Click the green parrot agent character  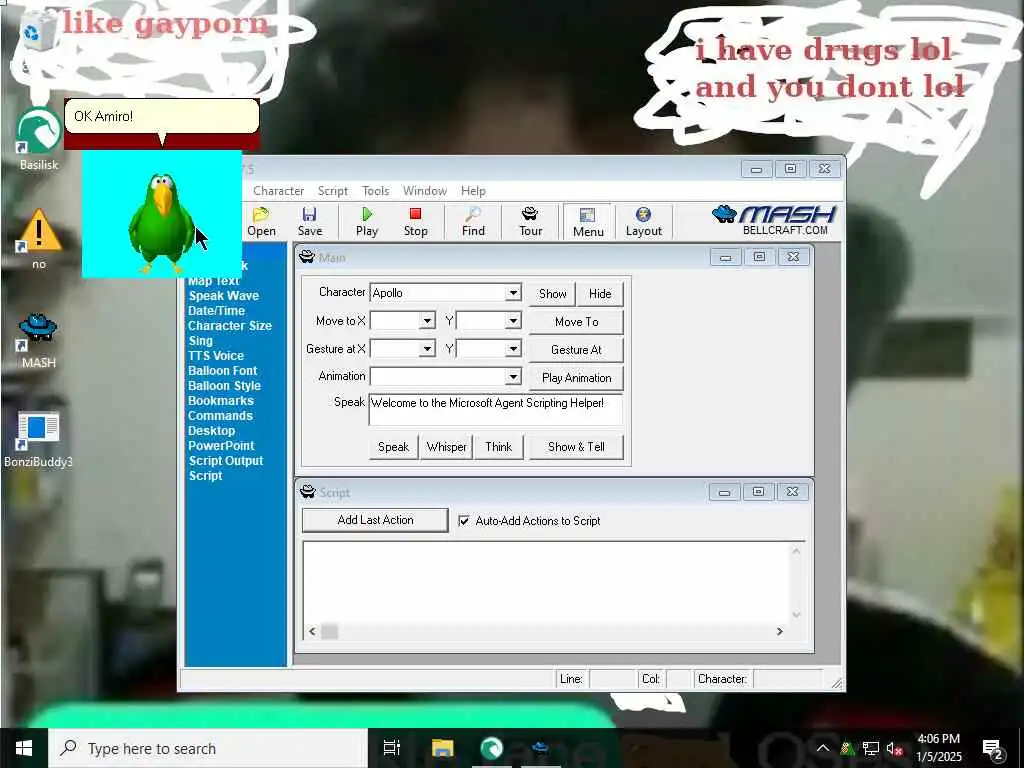point(161,221)
